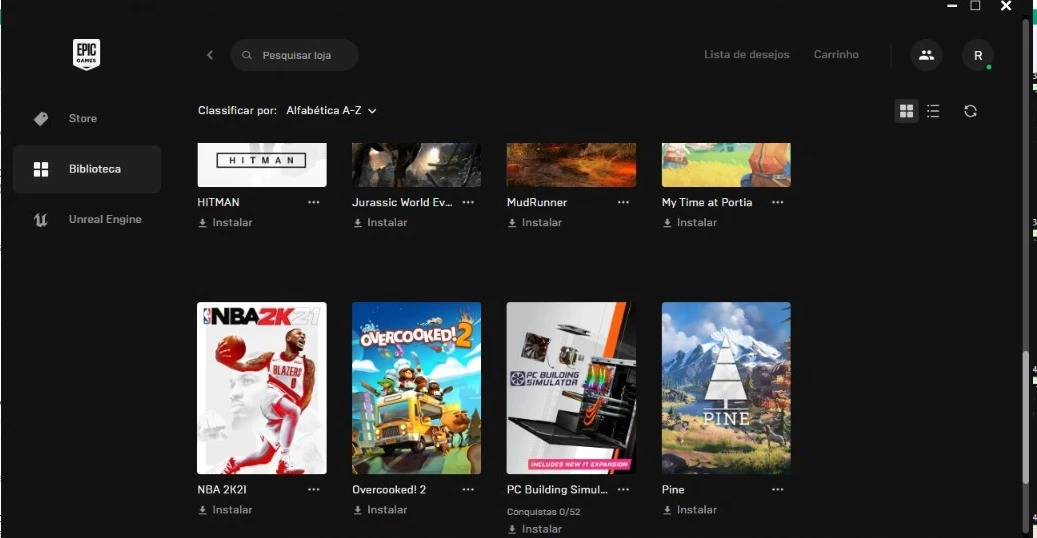Open PC Building Simulator three-dots menu
The height and width of the screenshot is (538, 1037).
[x=623, y=490]
